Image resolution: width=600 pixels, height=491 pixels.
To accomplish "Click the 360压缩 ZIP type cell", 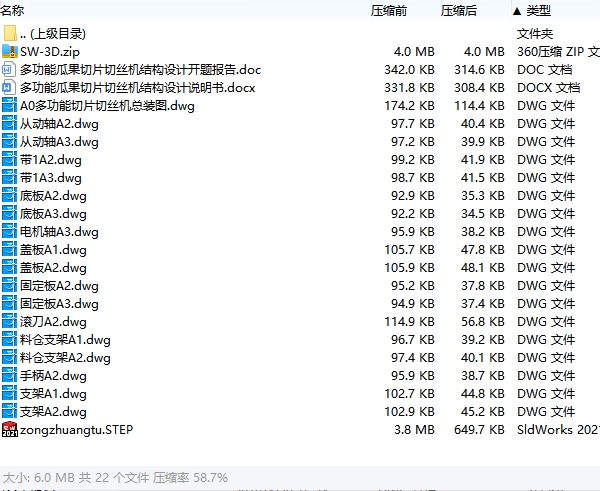I will (558, 52).
